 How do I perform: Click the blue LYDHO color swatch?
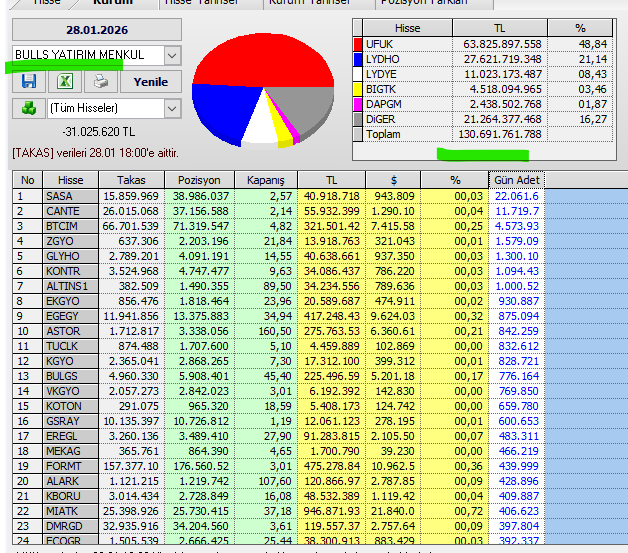(x=358, y=59)
